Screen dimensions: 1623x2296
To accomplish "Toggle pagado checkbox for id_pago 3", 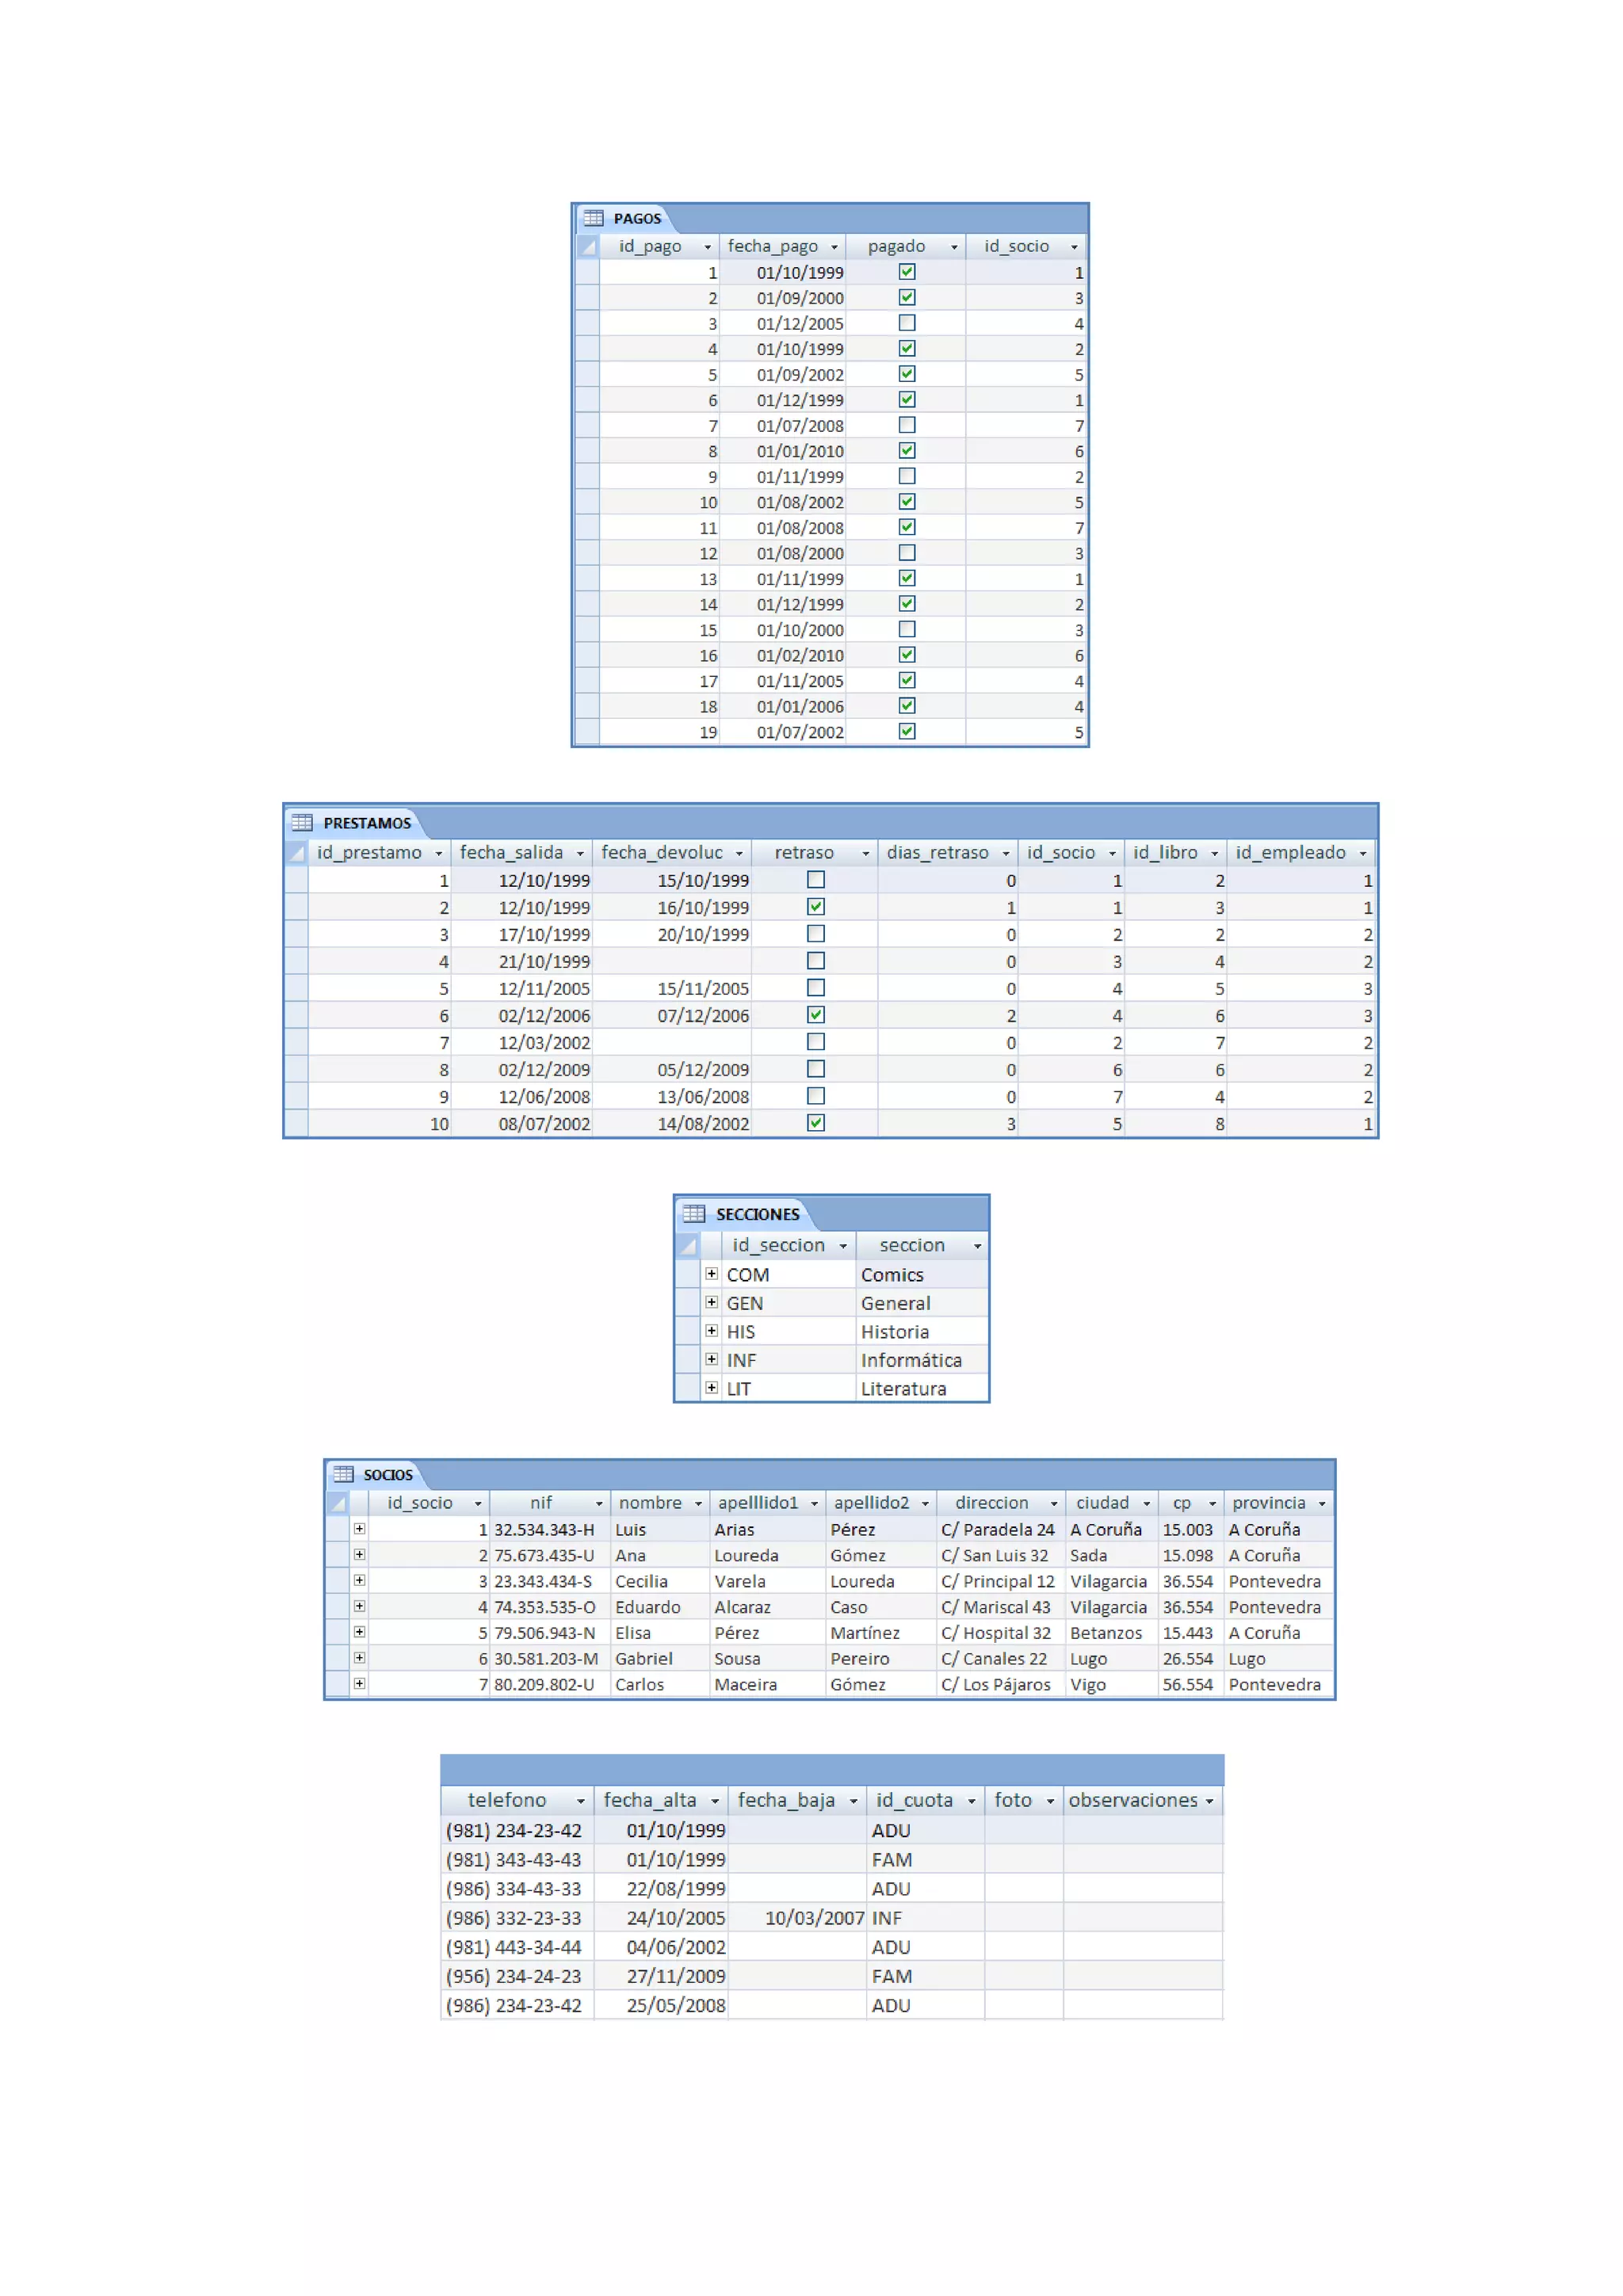I will [x=907, y=323].
